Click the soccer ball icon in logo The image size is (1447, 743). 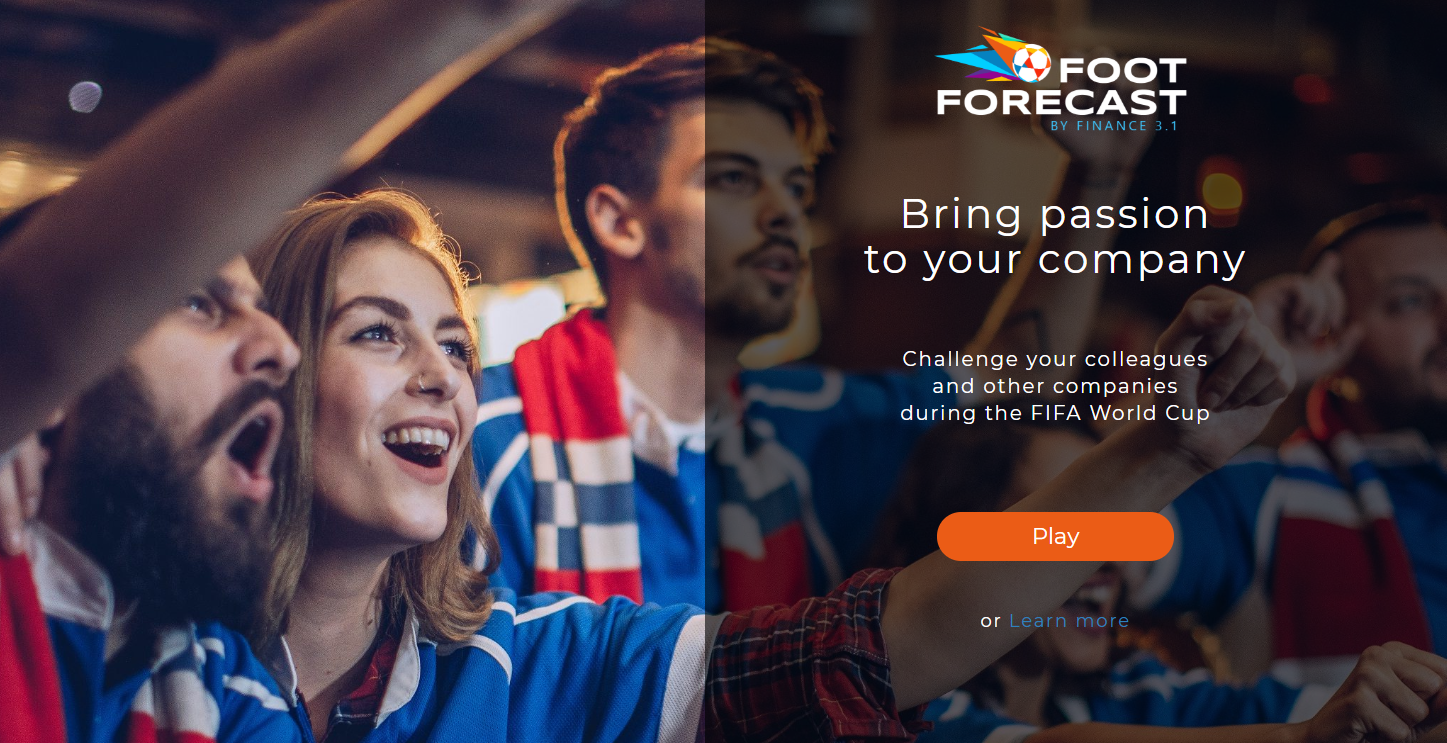point(1032,64)
